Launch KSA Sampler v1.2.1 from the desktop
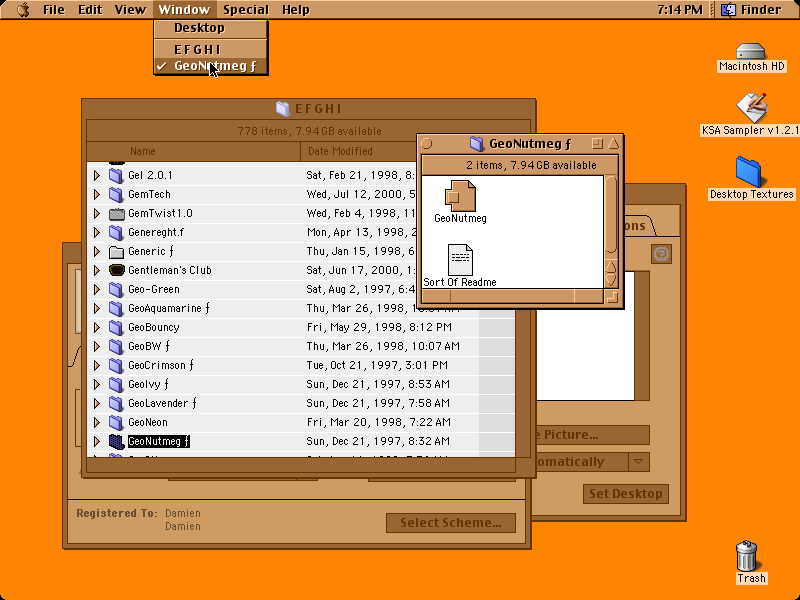800x600 pixels. [751, 107]
